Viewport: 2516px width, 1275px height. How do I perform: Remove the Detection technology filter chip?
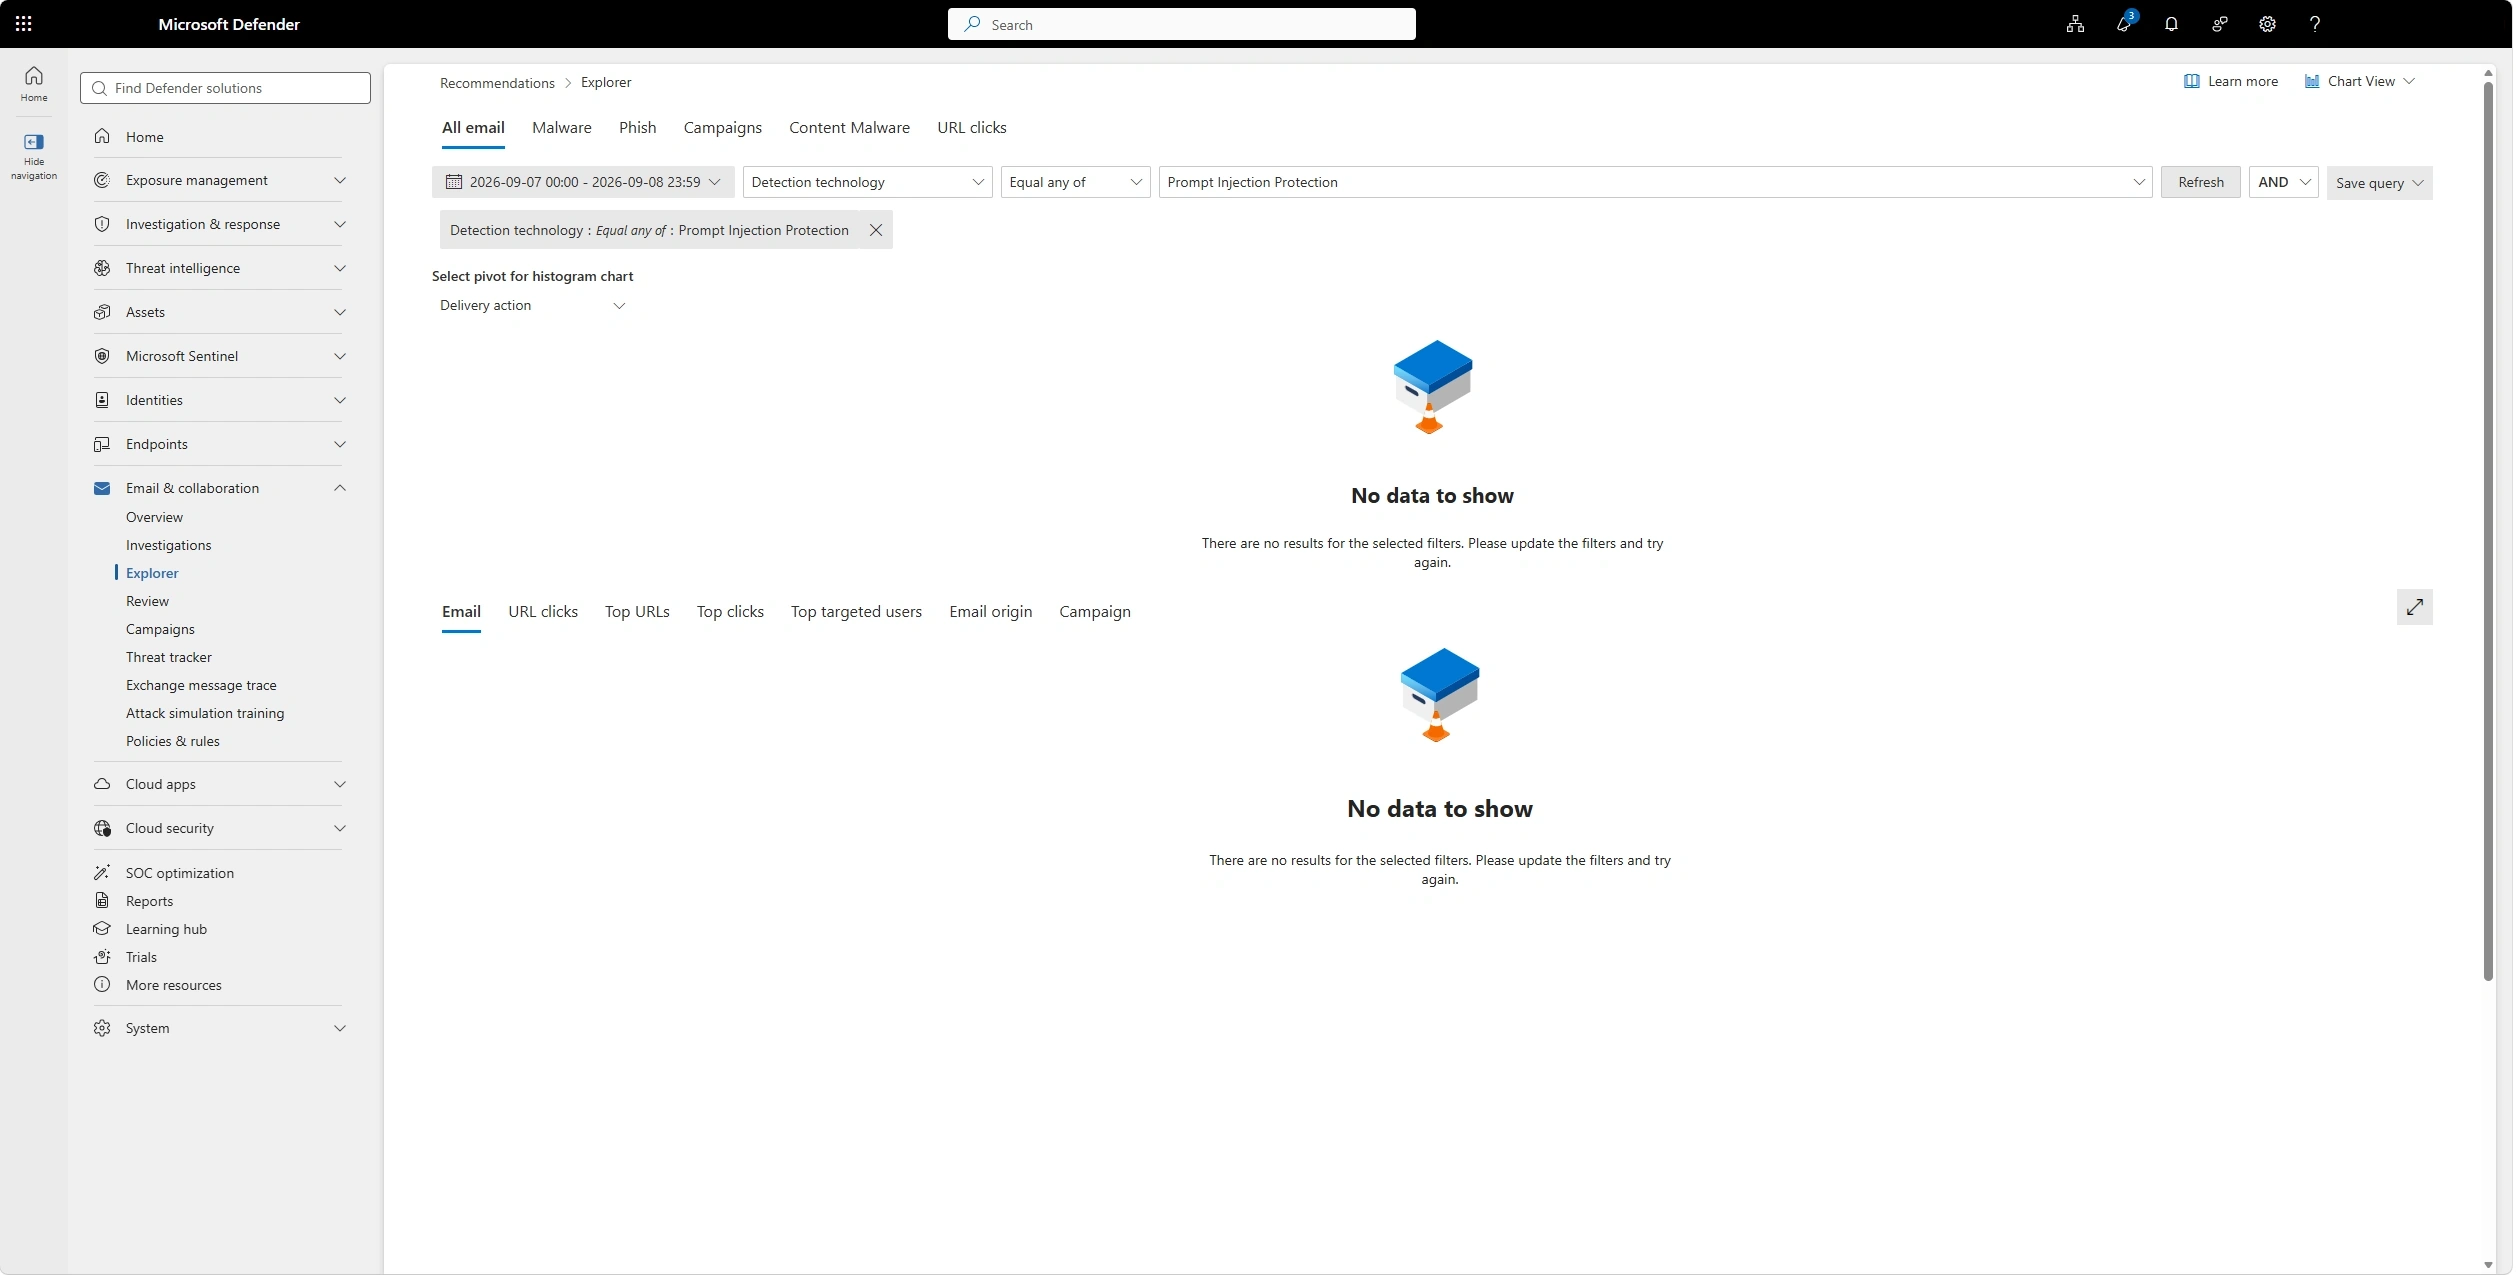(876, 230)
